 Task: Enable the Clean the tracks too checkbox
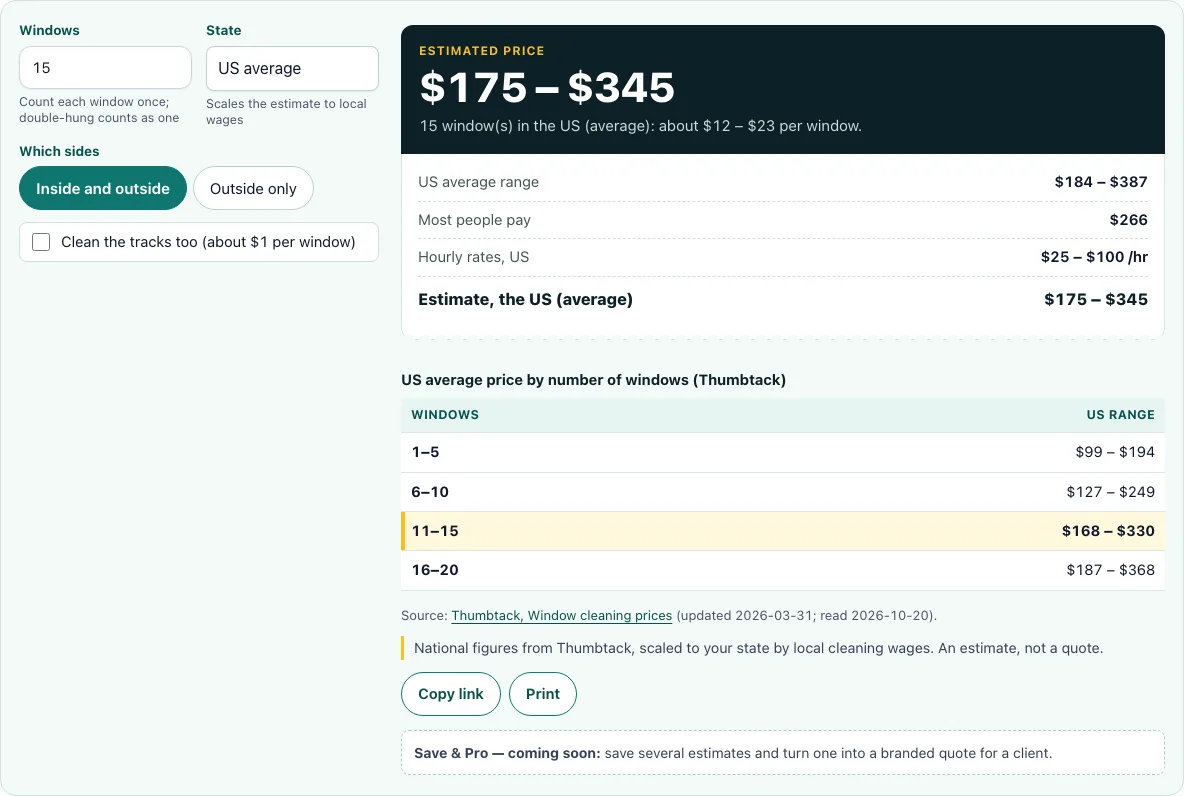42,242
